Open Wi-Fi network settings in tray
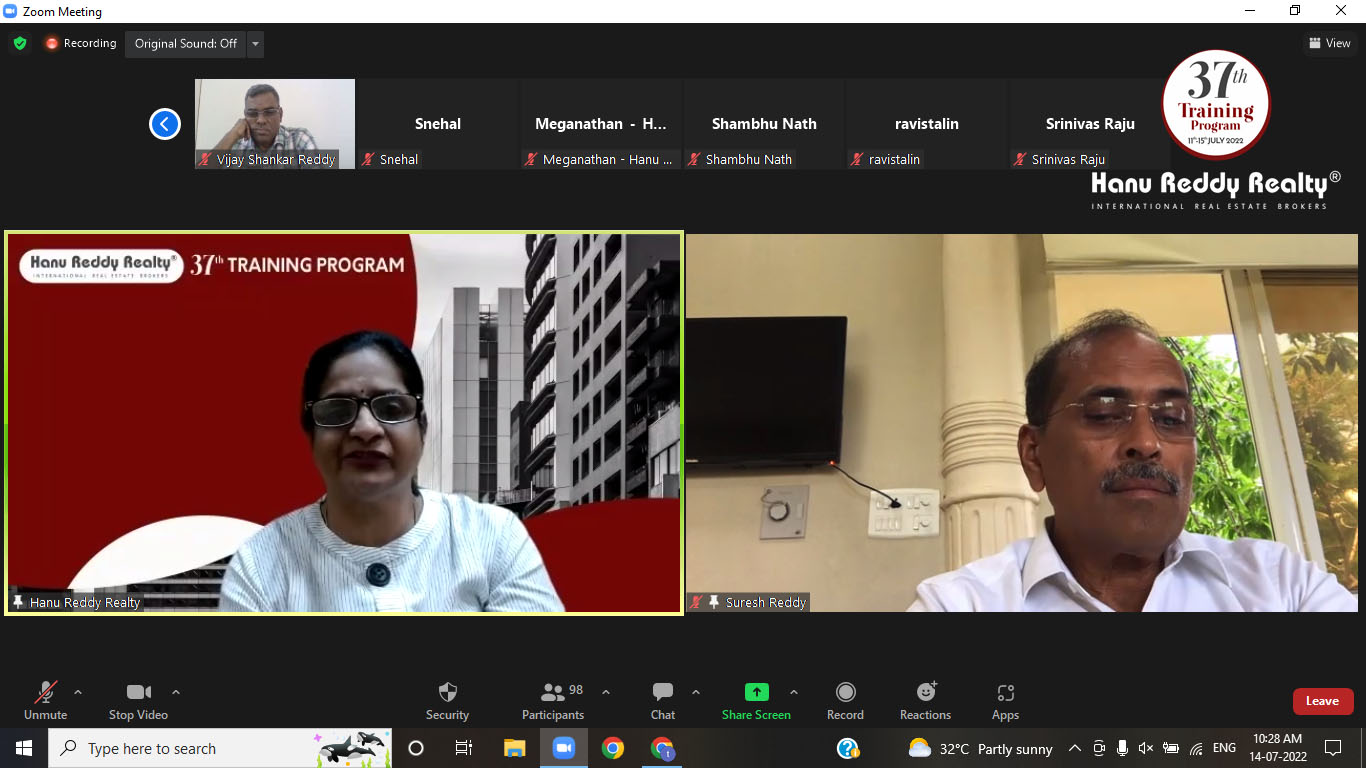The image size is (1366, 768). pos(1196,748)
